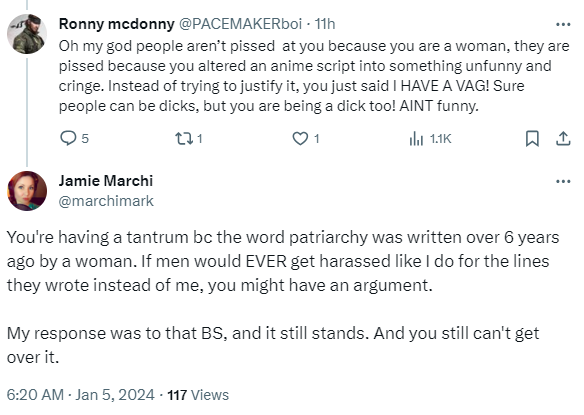This screenshot has height=415, width=584.
Task: Open more options on Ronny's tweet
Action: (563, 25)
